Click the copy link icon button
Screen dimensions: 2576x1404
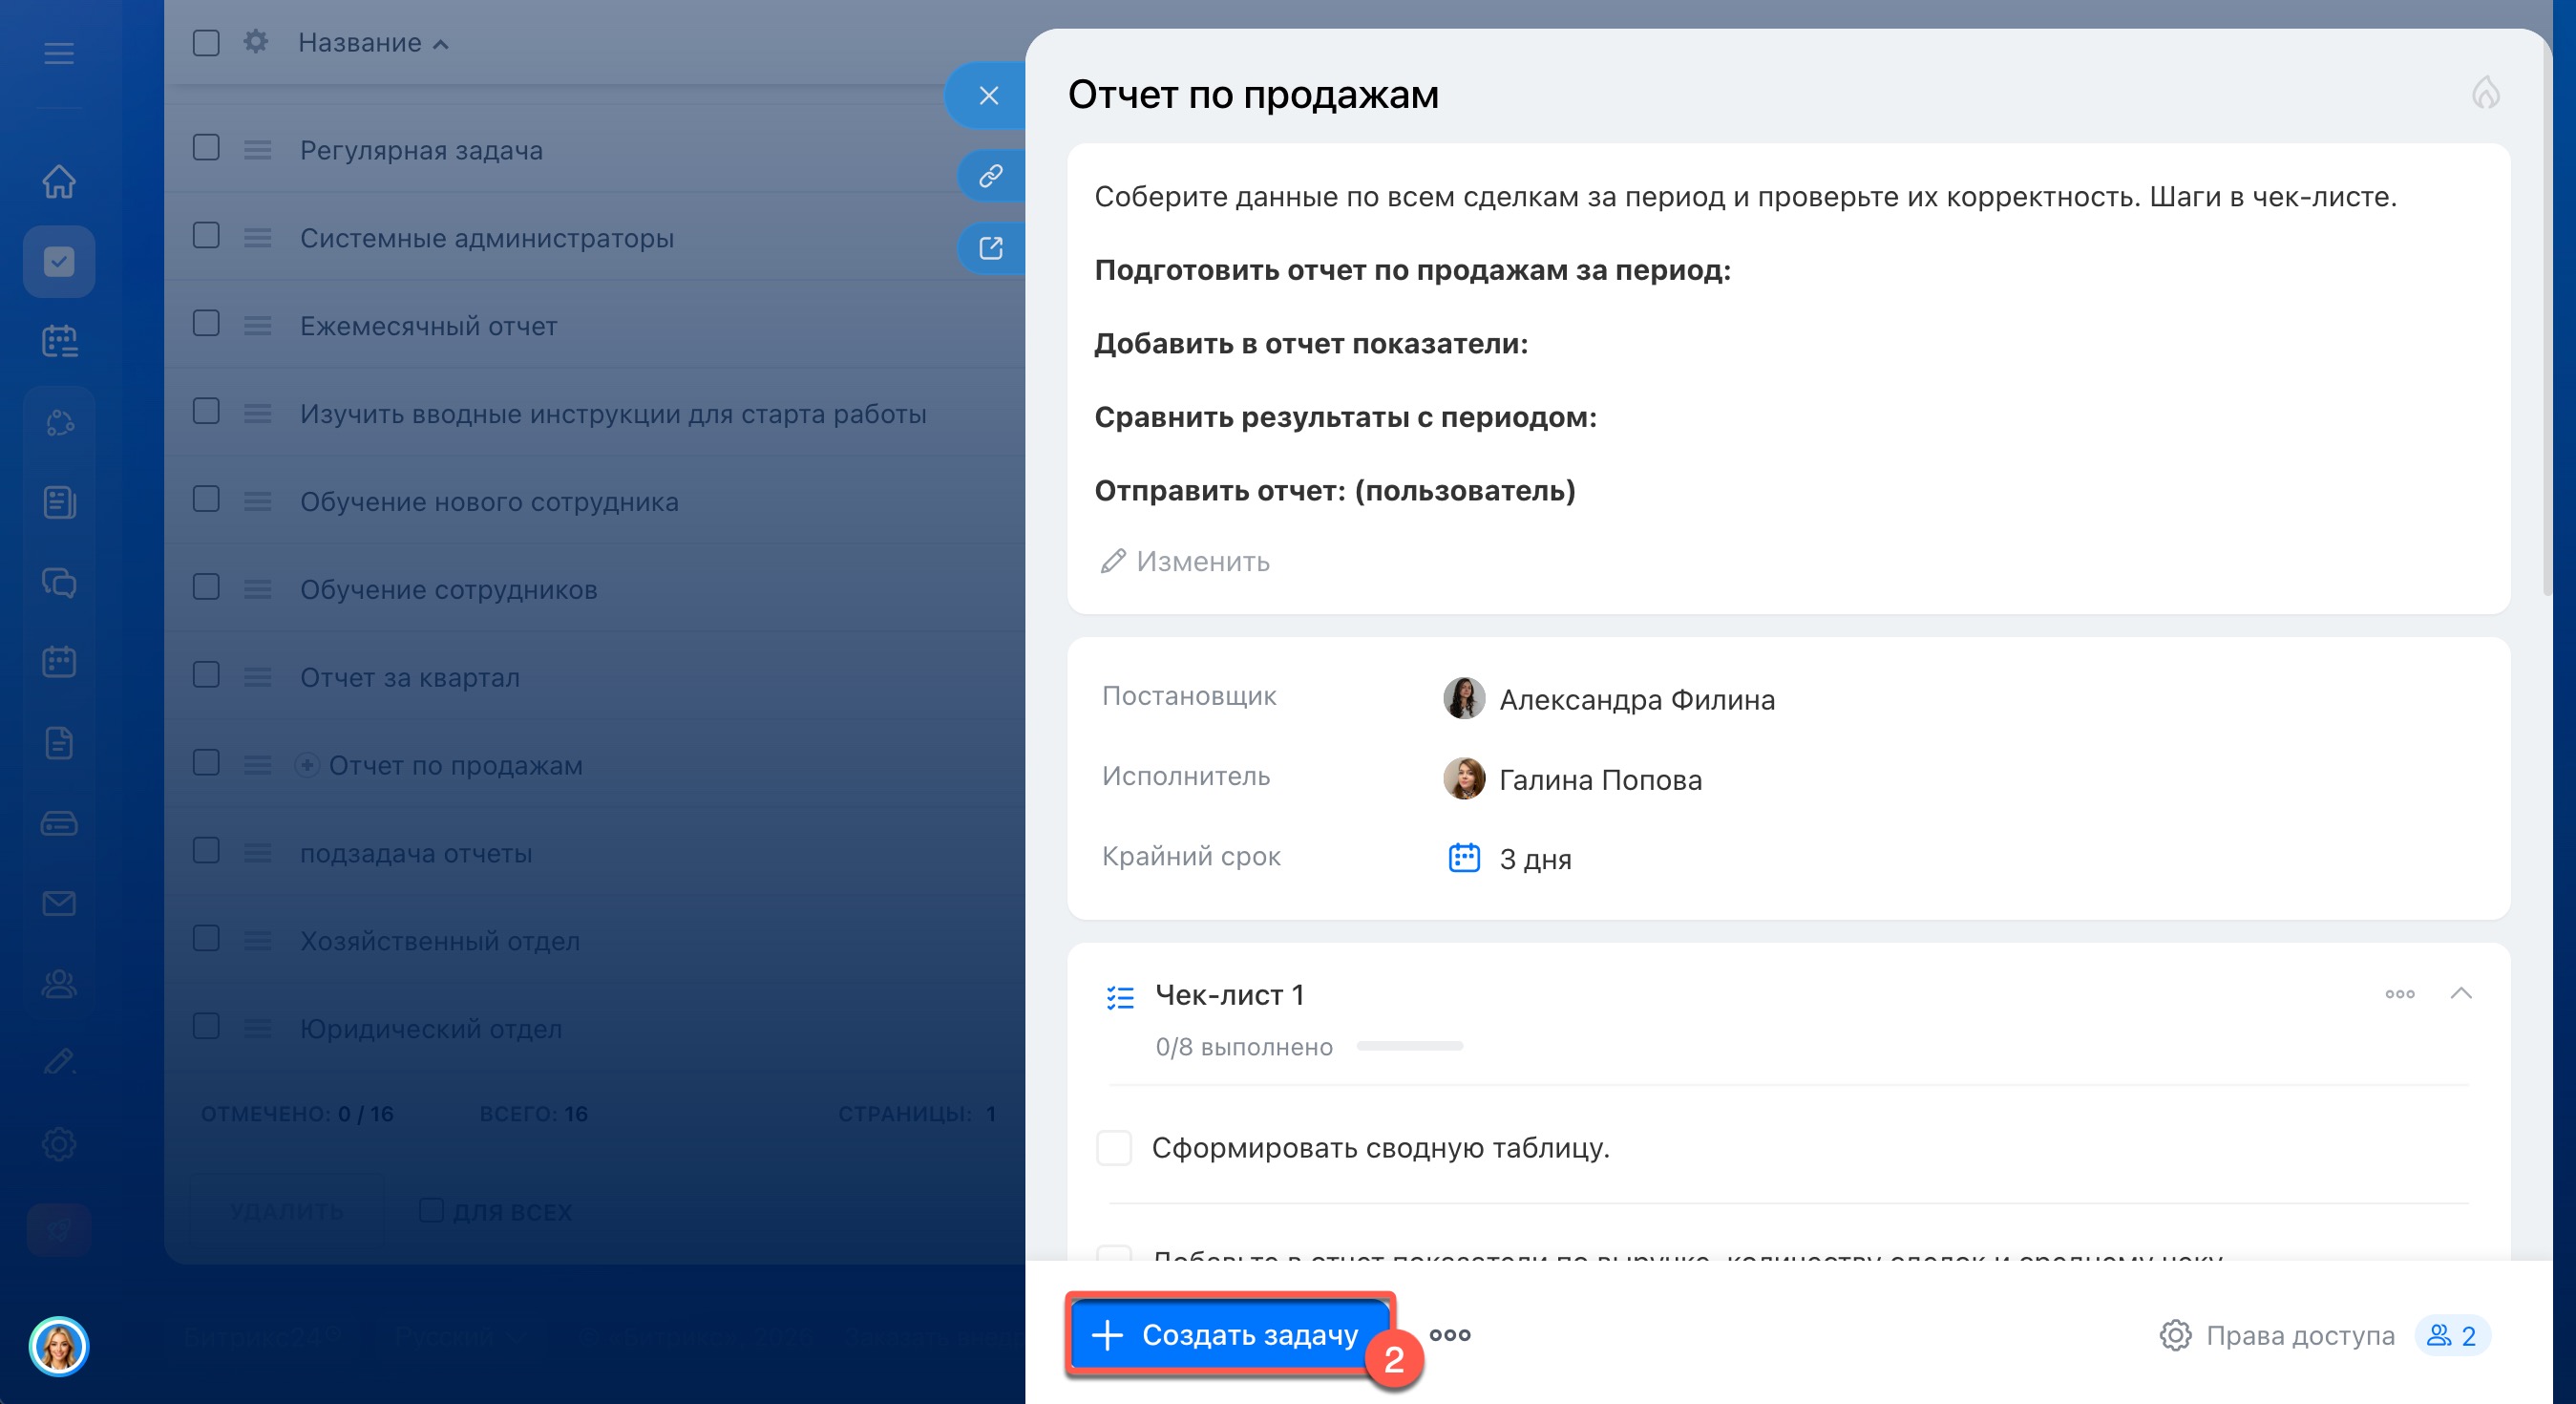(990, 176)
